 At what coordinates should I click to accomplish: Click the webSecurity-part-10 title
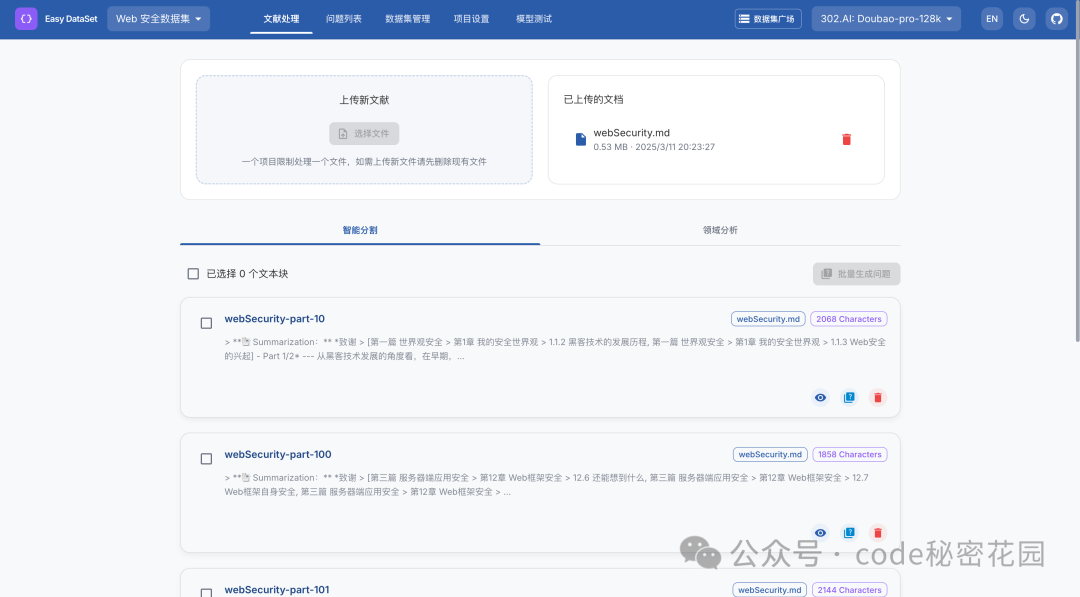point(275,319)
